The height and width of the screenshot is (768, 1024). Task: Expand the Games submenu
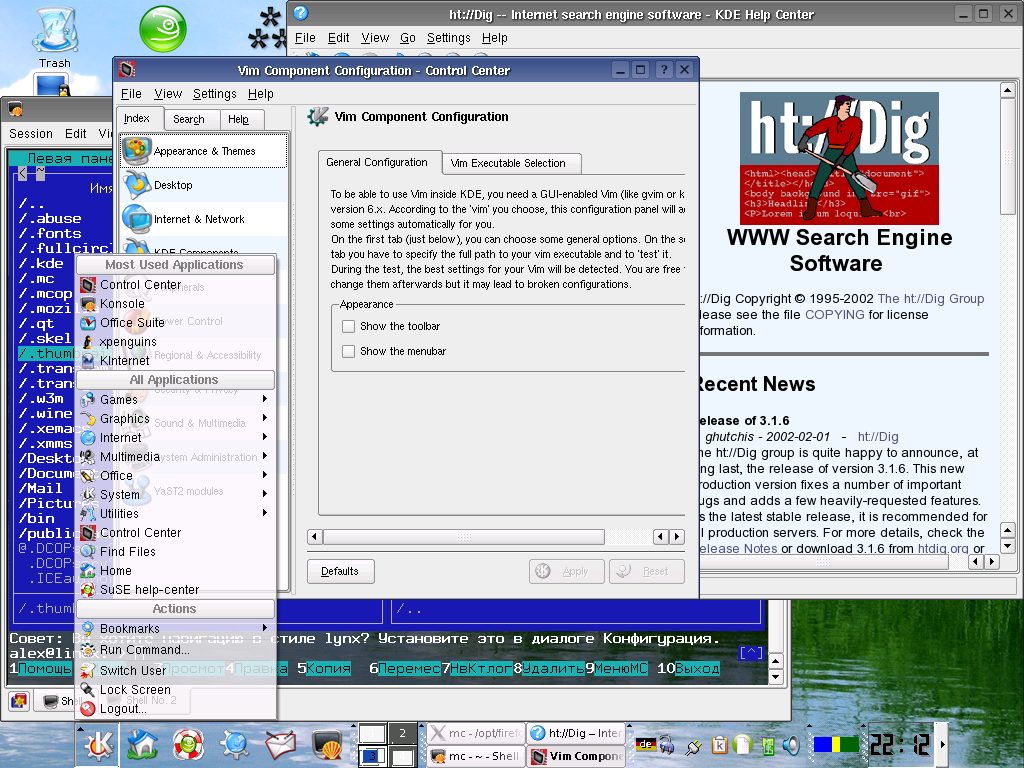(x=176, y=399)
